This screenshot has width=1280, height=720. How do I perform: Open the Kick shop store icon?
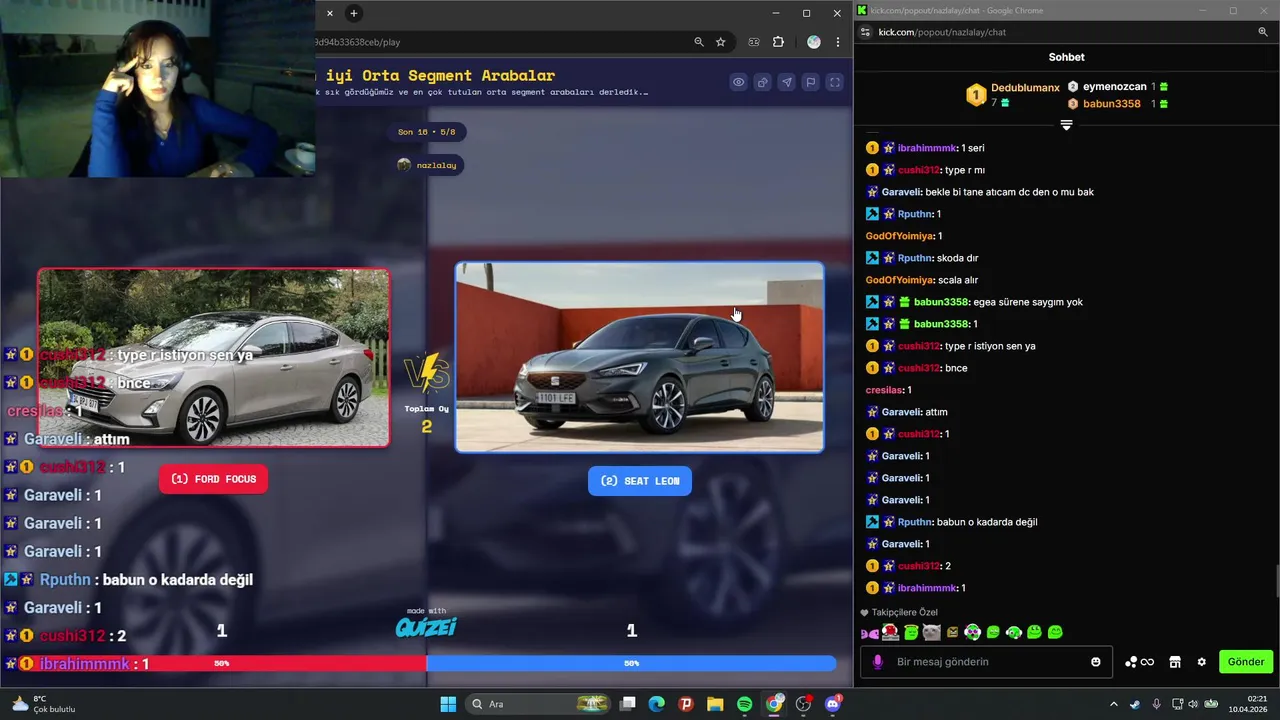pyautogui.click(x=1175, y=662)
